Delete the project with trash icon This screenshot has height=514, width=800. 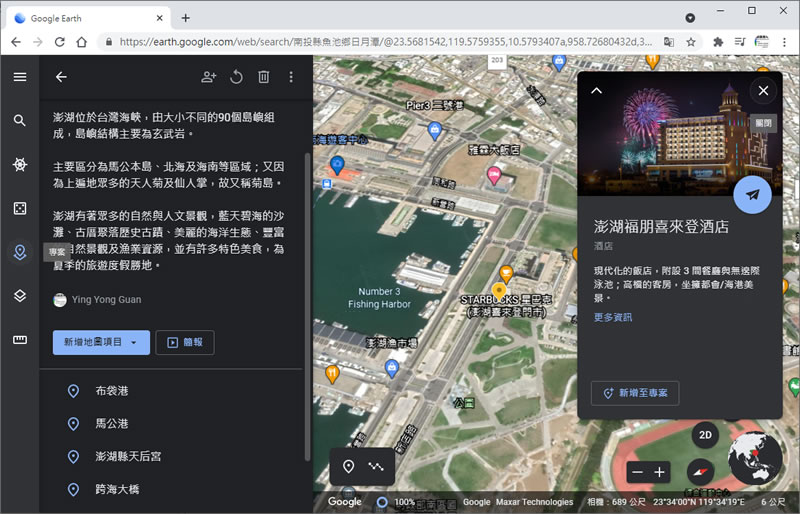pos(263,77)
